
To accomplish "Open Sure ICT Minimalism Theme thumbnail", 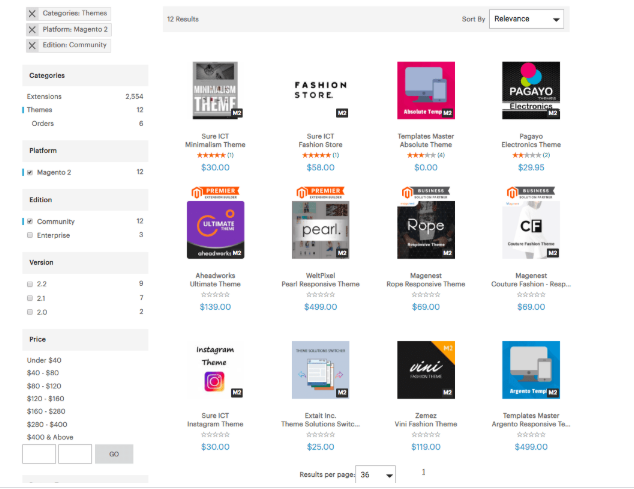I will pyautogui.click(x=215, y=90).
